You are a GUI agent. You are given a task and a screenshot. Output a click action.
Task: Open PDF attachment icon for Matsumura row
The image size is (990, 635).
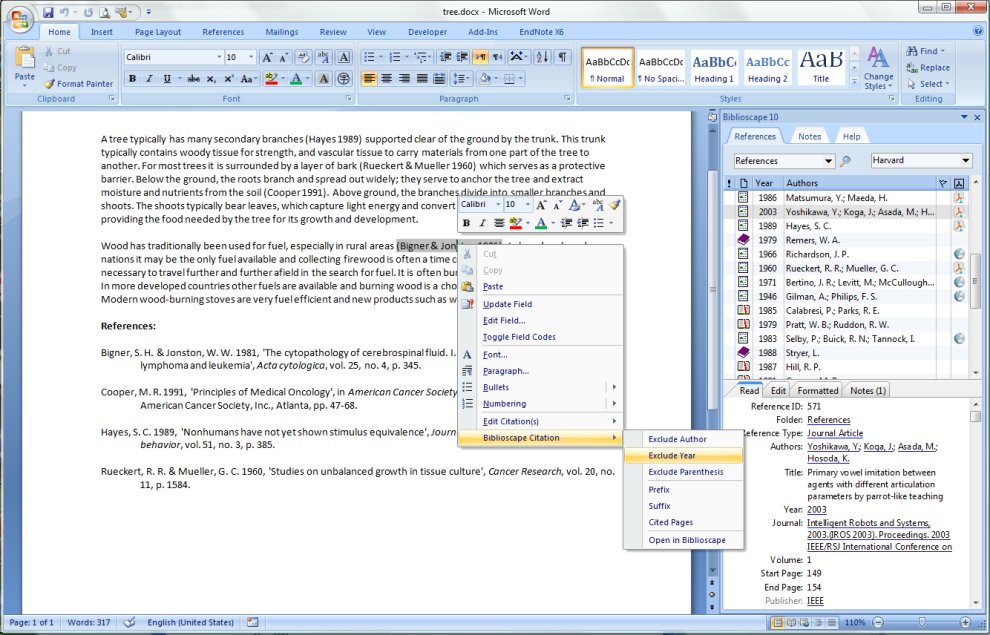tap(959, 198)
